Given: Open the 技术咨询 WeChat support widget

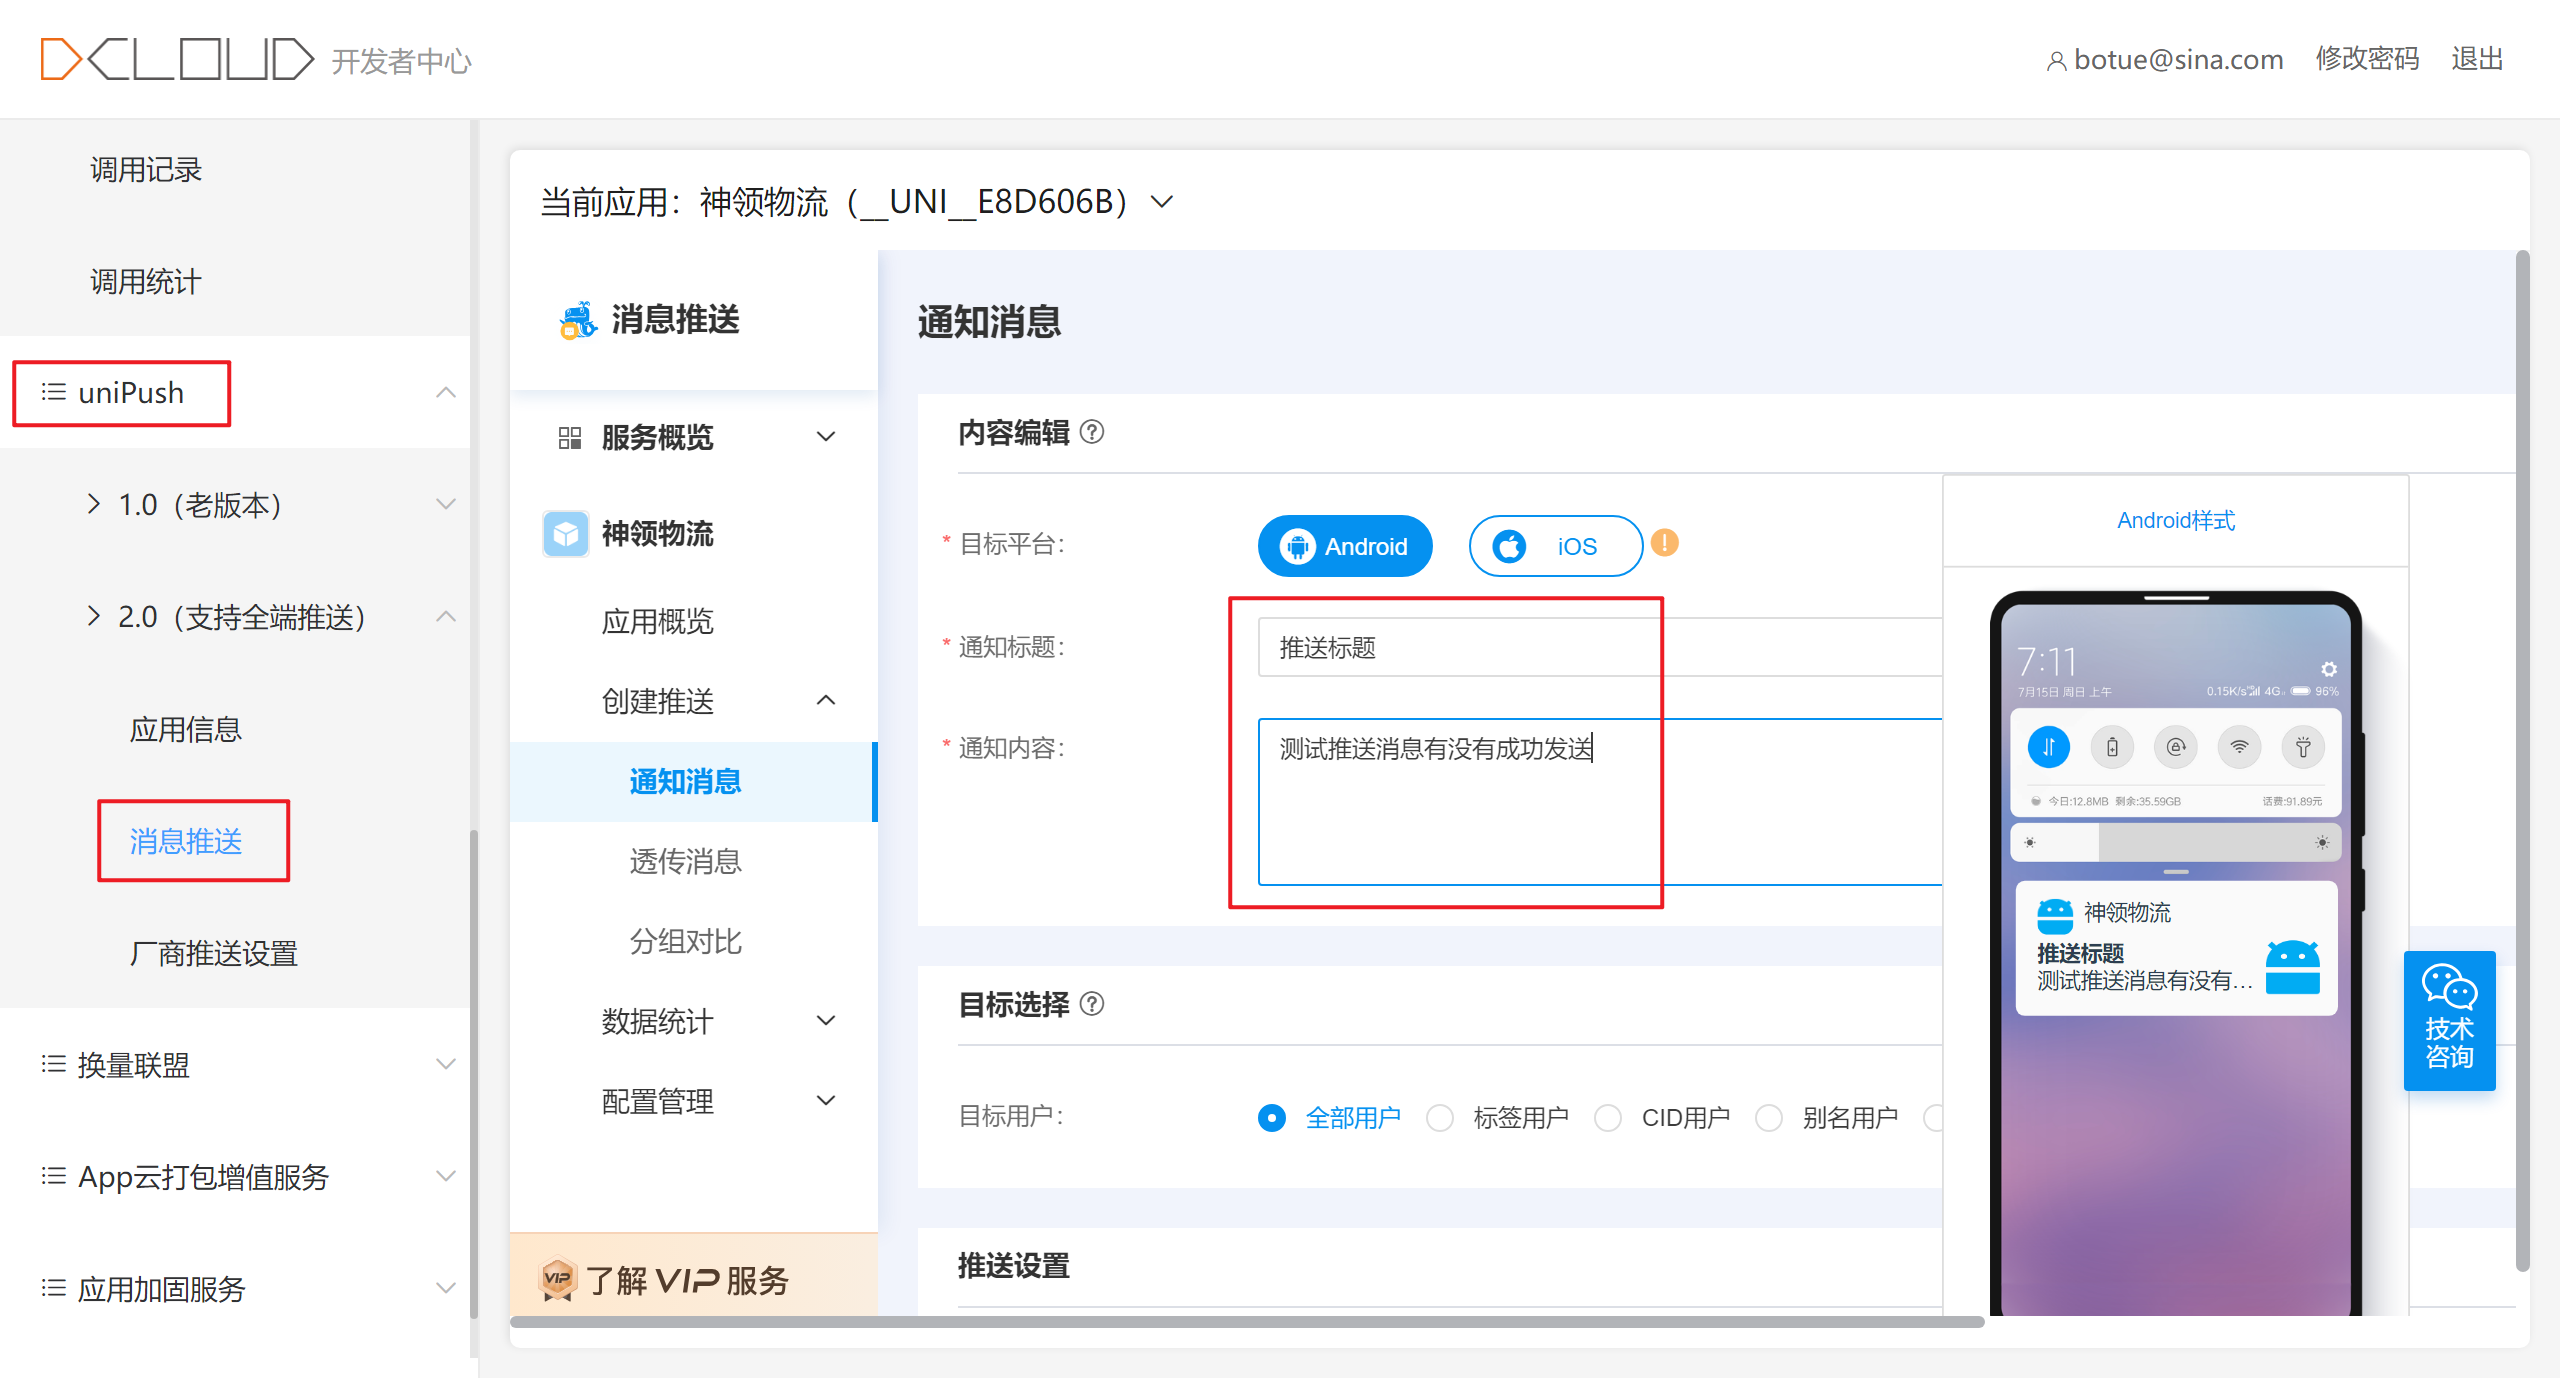Looking at the screenshot, I should [x=2448, y=1020].
